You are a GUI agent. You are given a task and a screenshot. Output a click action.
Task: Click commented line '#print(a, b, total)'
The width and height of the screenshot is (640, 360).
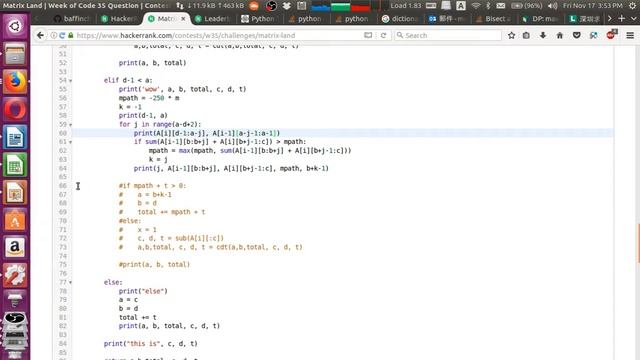154,264
